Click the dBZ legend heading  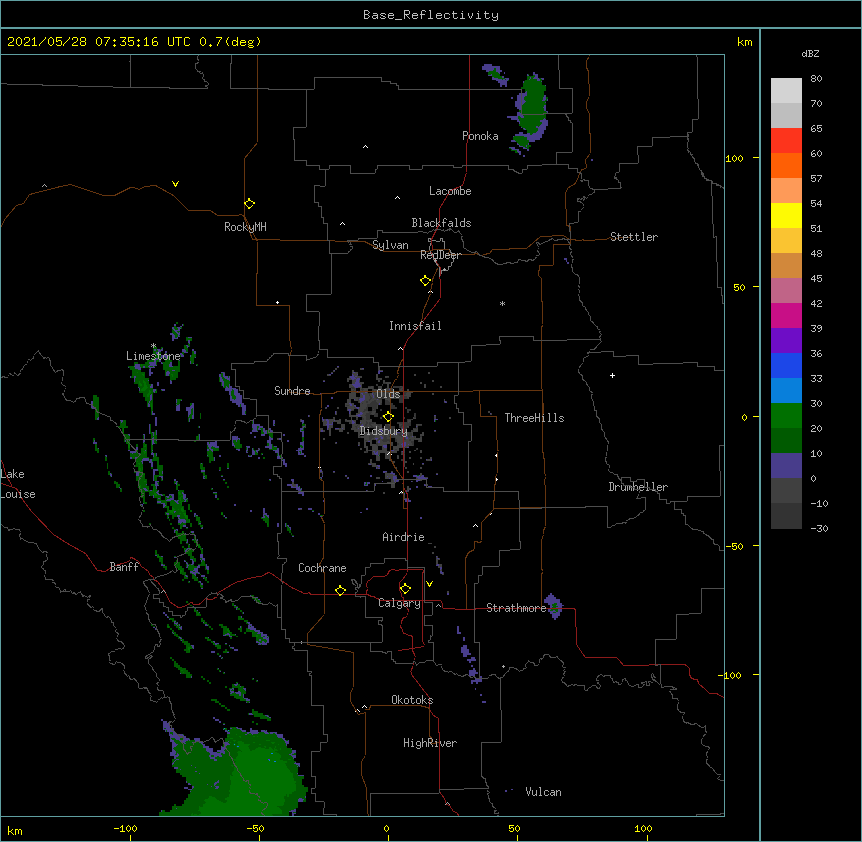(x=810, y=53)
